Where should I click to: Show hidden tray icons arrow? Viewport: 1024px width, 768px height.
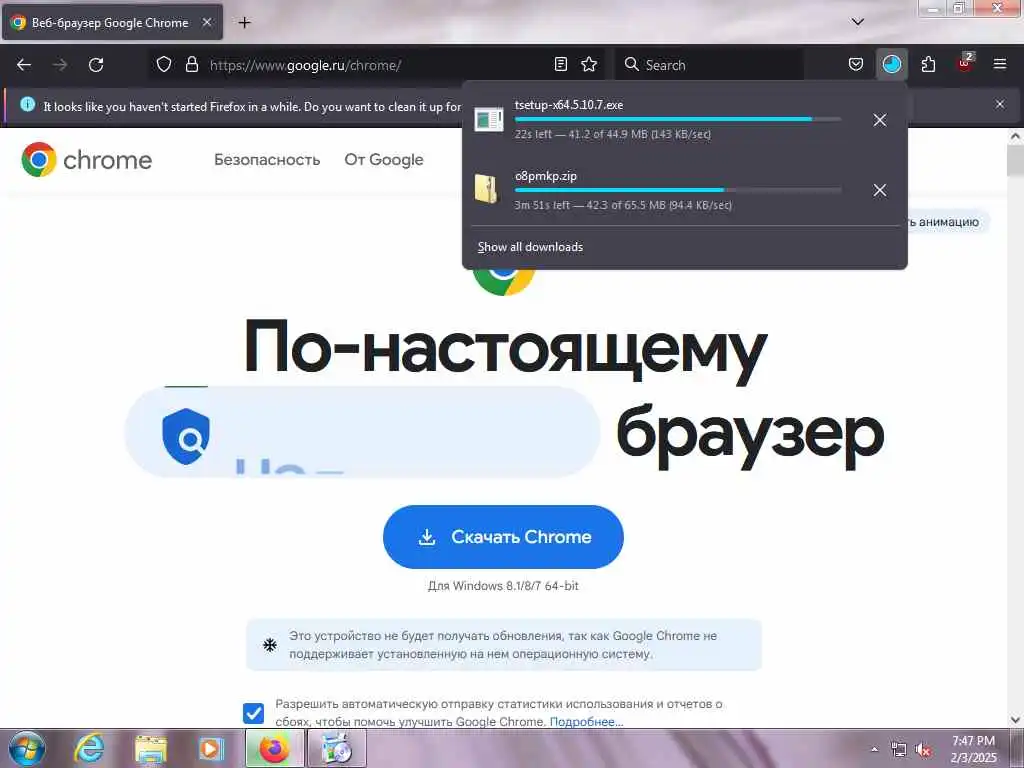(x=874, y=749)
